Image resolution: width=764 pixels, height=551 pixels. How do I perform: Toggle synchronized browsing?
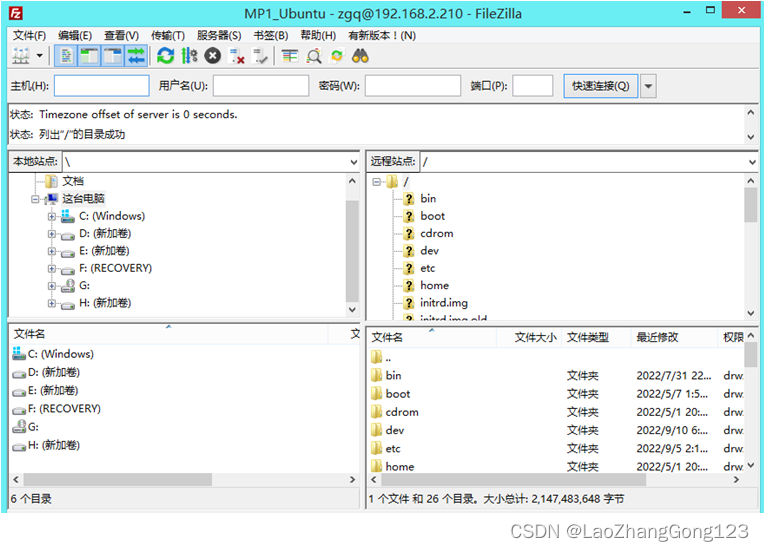(337, 56)
